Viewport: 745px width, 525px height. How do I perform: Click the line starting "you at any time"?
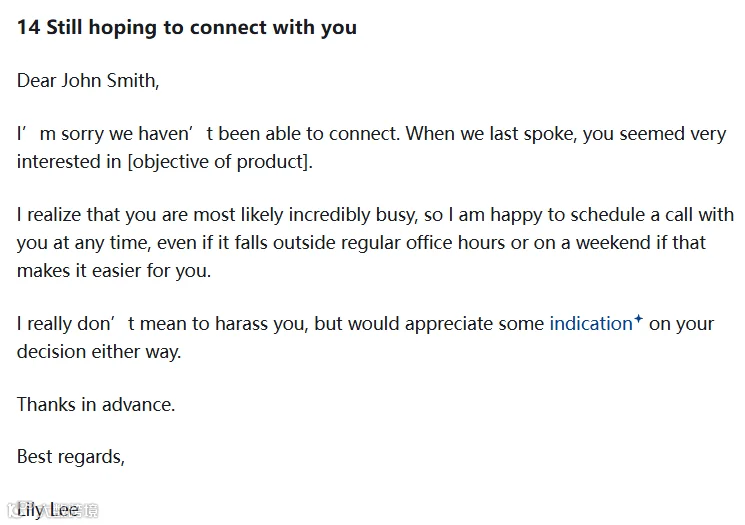tap(361, 243)
